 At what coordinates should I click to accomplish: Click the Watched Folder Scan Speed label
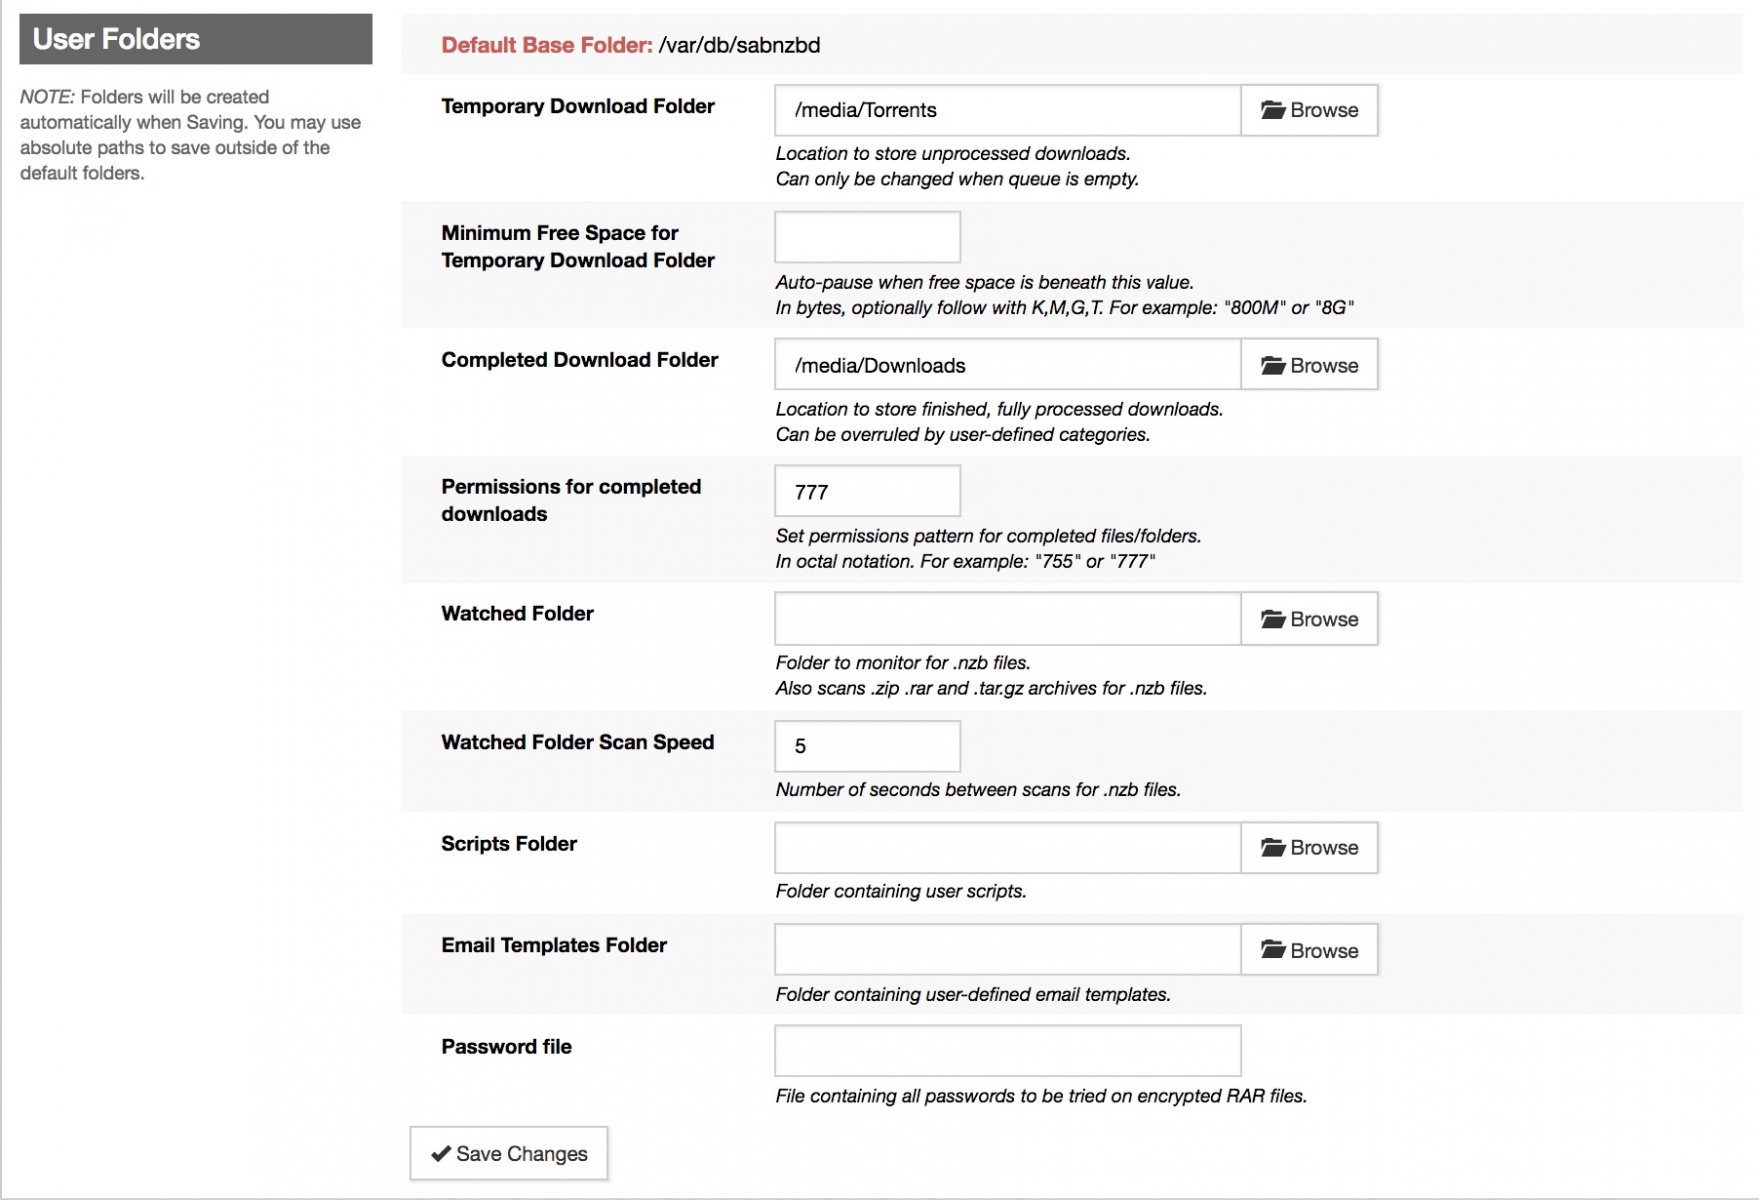(x=577, y=742)
